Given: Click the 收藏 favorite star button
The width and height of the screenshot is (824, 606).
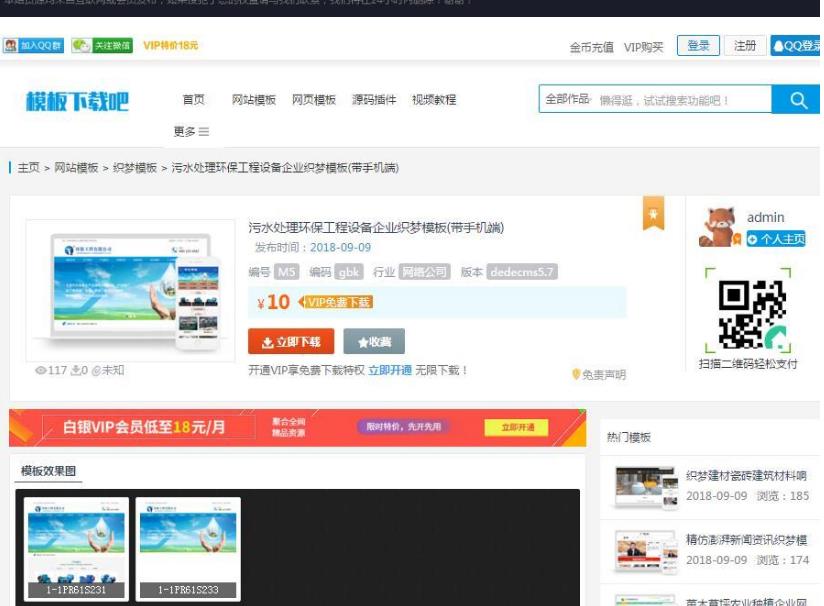Looking at the screenshot, I should click(x=374, y=342).
